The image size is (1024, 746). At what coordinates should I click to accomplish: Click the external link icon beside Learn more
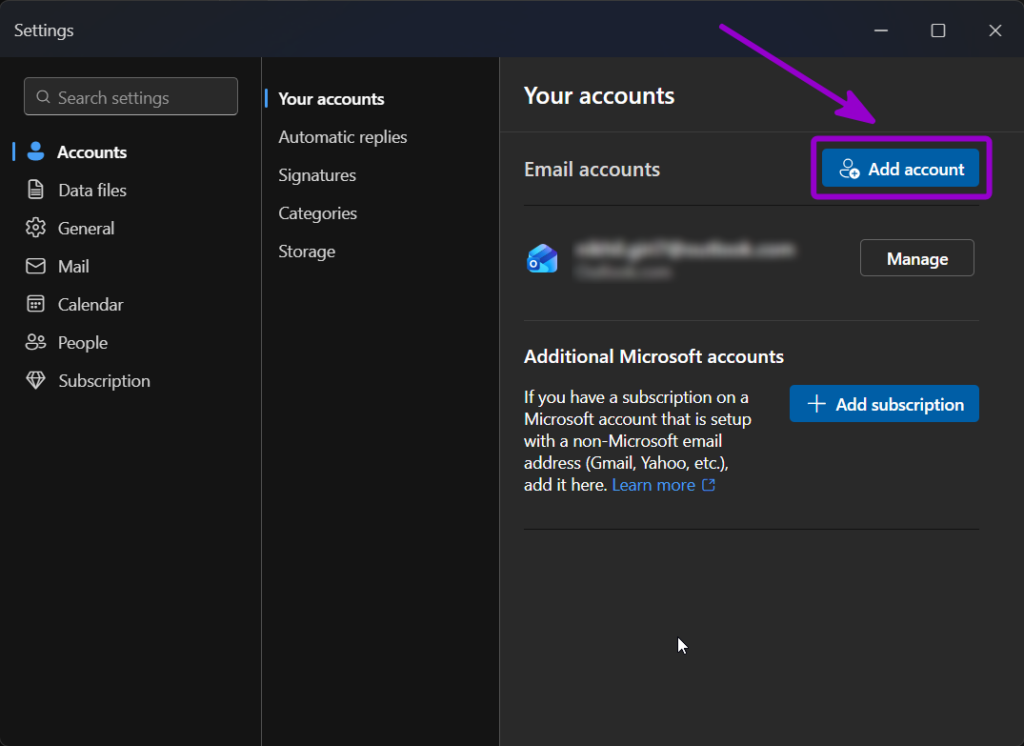(x=709, y=485)
